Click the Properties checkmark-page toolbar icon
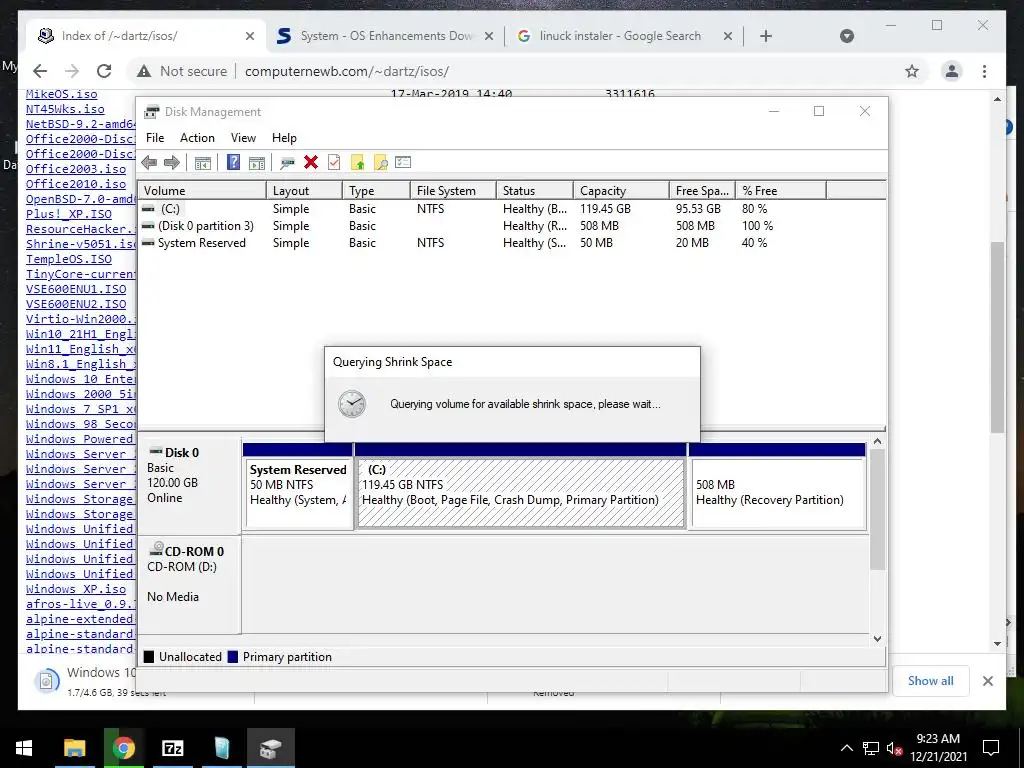Image resolution: width=1024 pixels, height=768 pixels. [334, 163]
